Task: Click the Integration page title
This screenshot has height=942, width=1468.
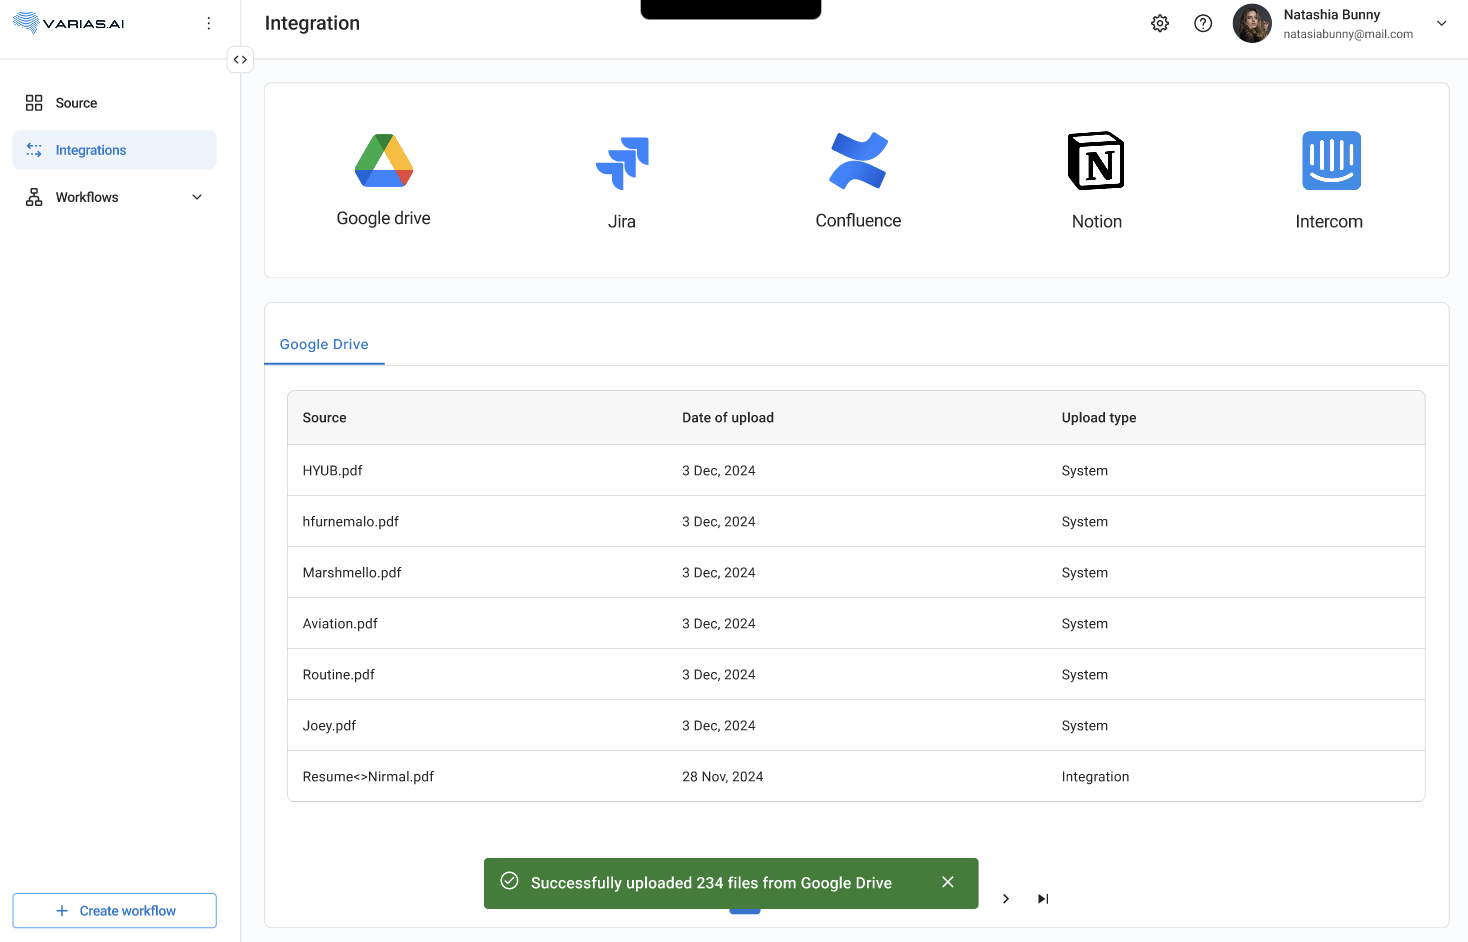Action: pyautogui.click(x=312, y=23)
